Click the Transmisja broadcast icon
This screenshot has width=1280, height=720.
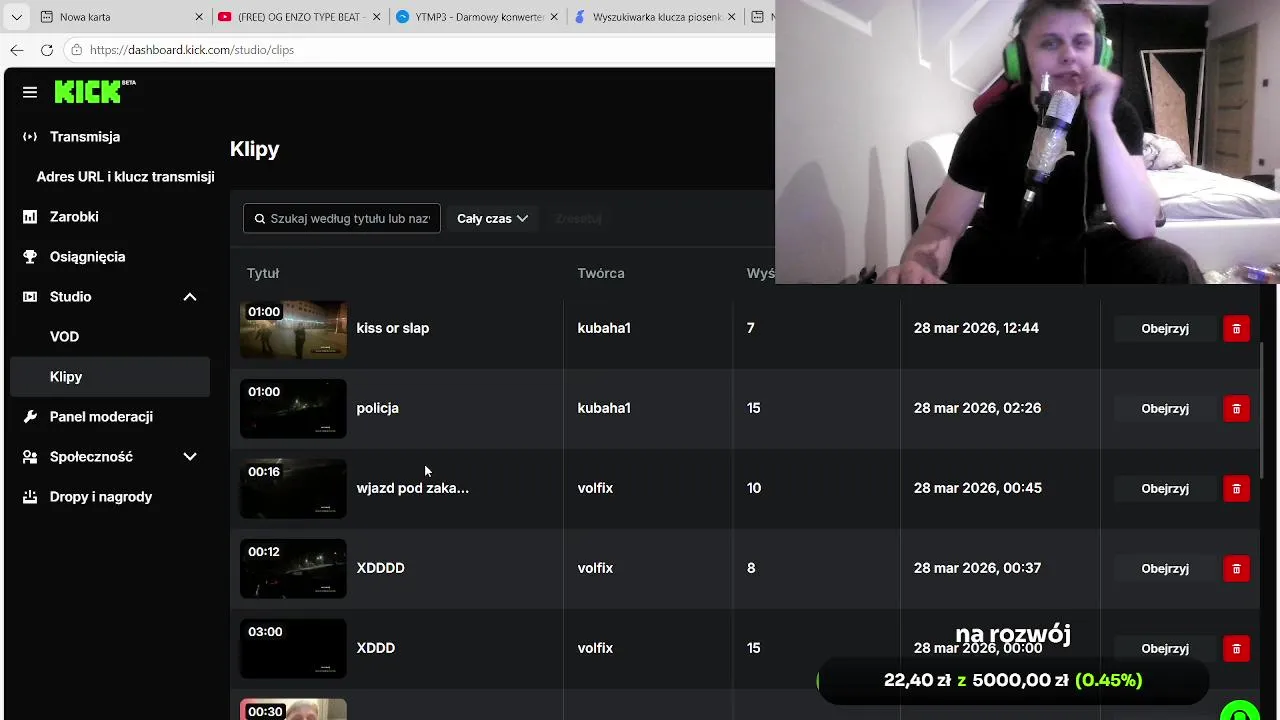pyautogui.click(x=30, y=137)
